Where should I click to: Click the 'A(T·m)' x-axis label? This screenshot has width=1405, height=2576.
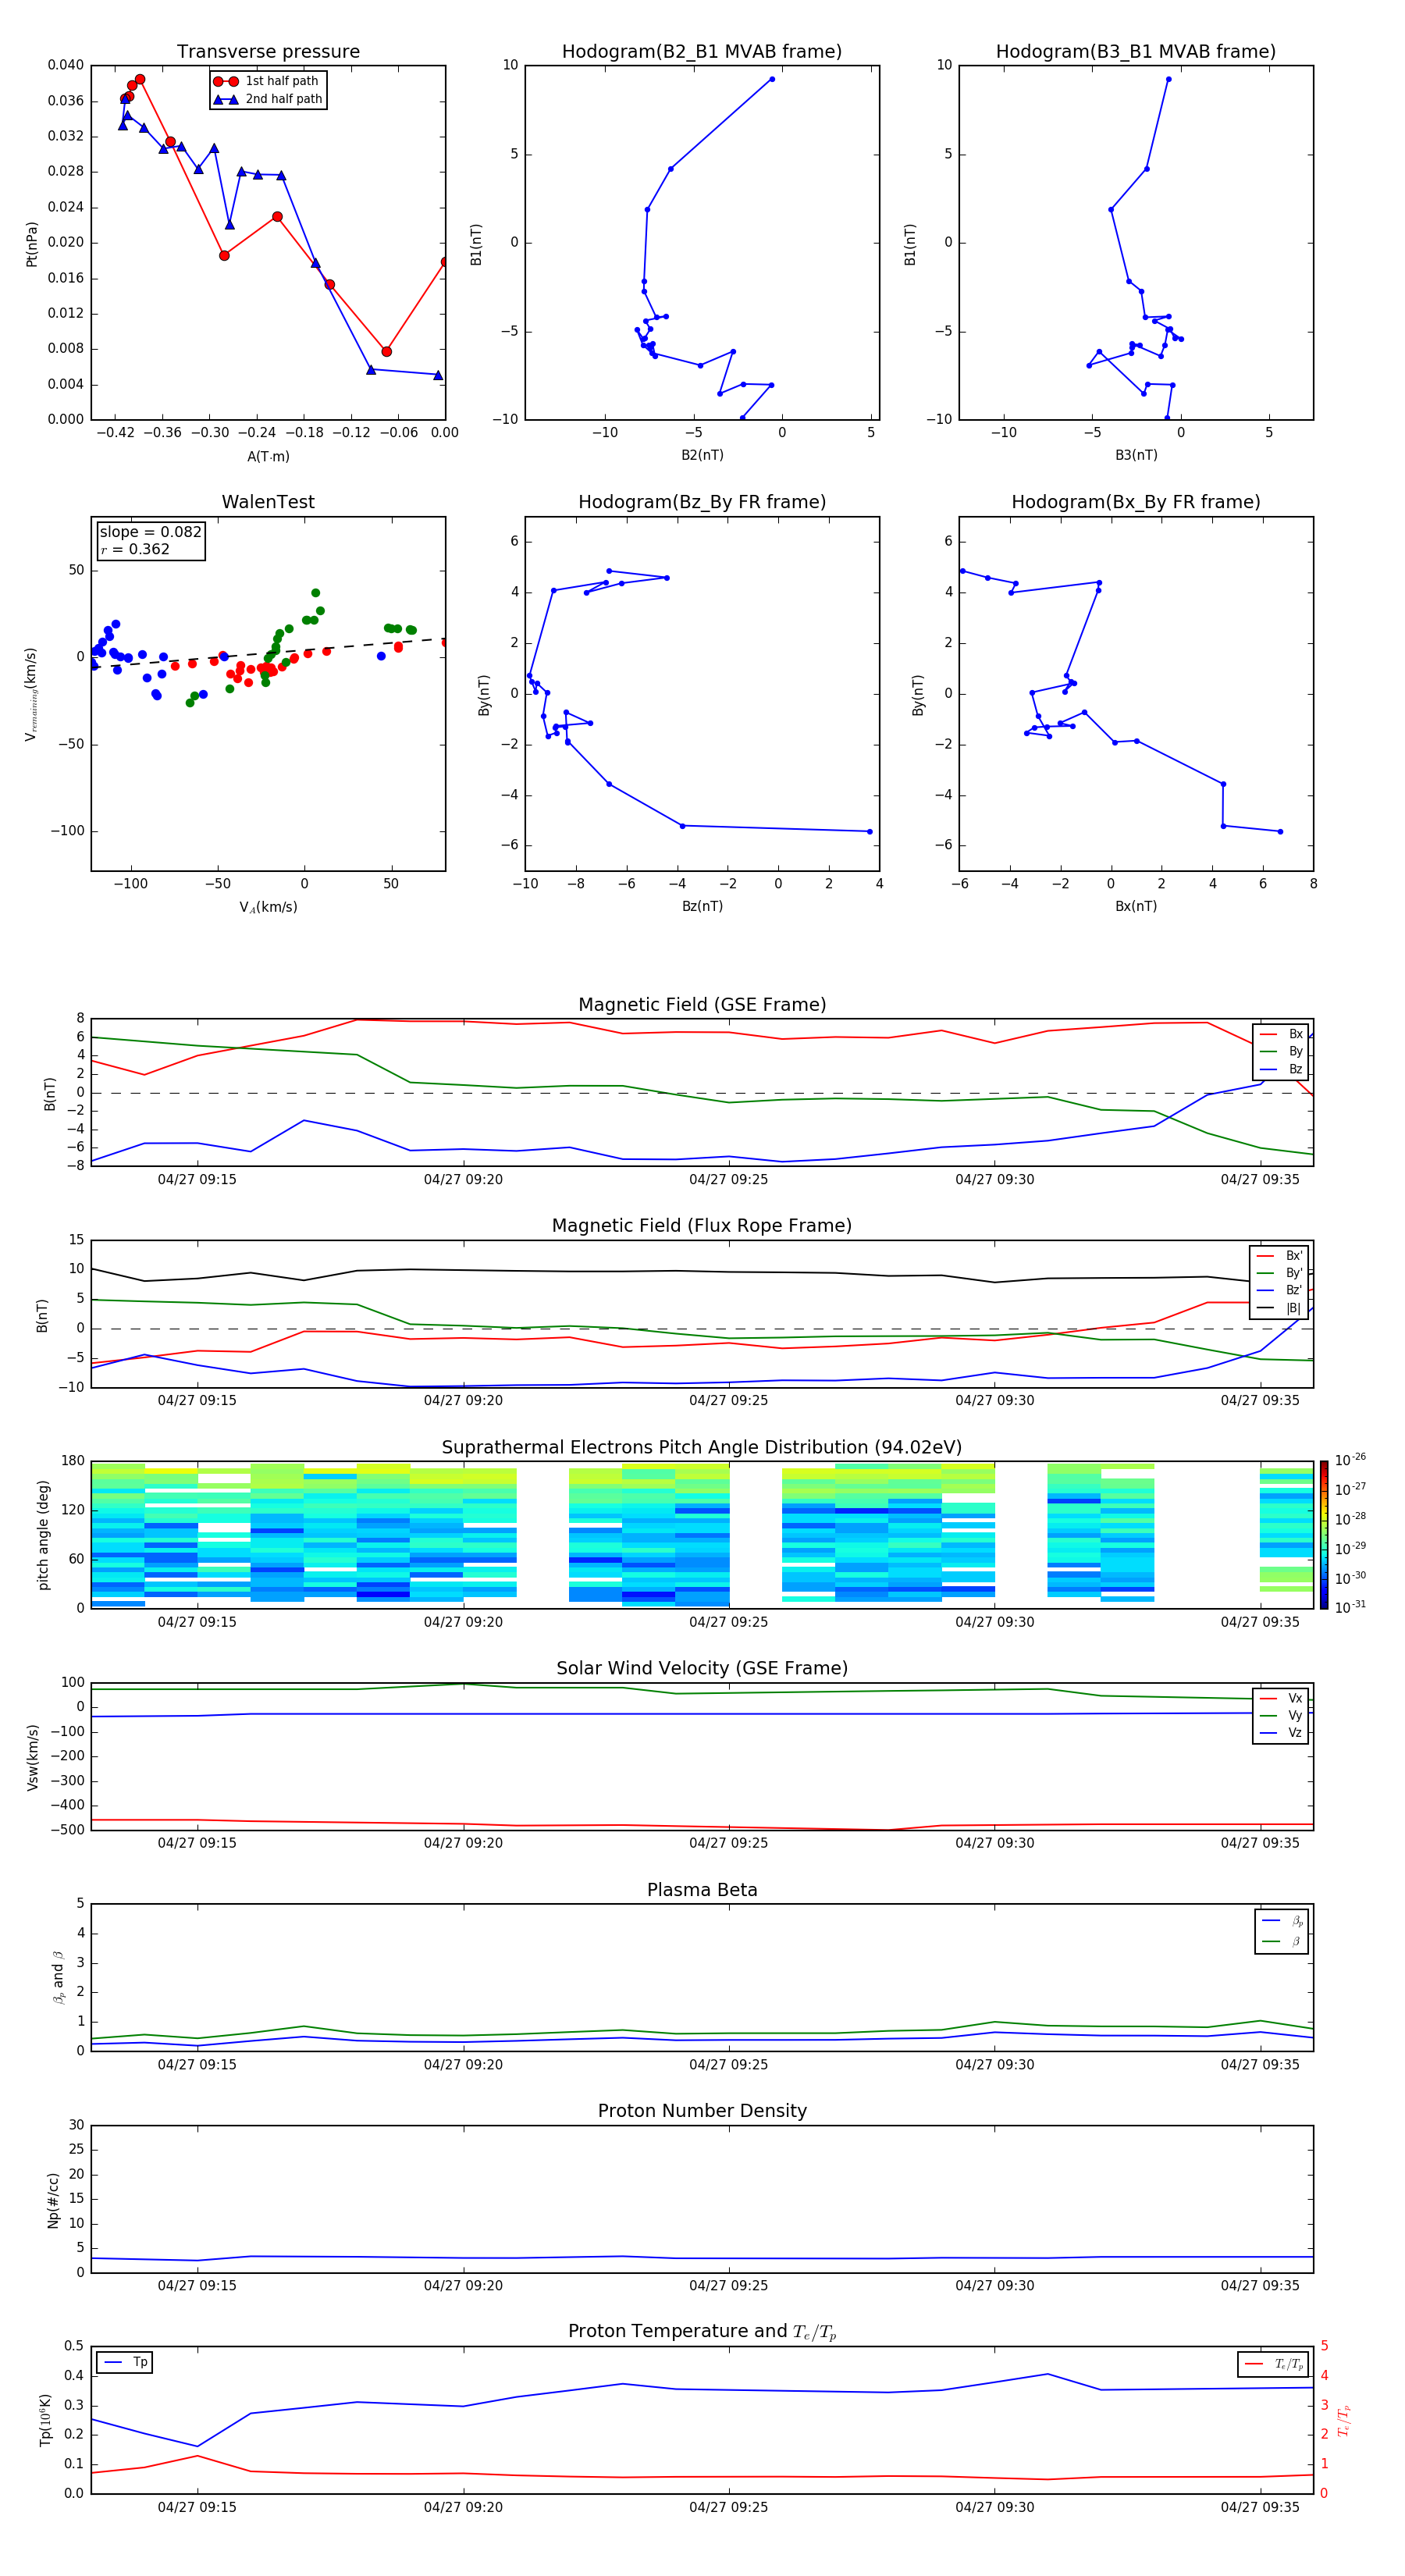tap(268, 457)
